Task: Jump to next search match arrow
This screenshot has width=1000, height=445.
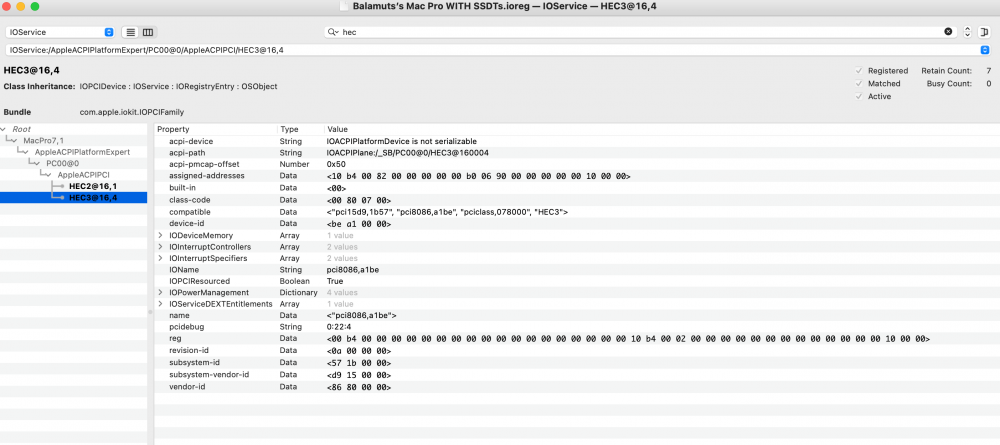Action: tap(967, 35)
